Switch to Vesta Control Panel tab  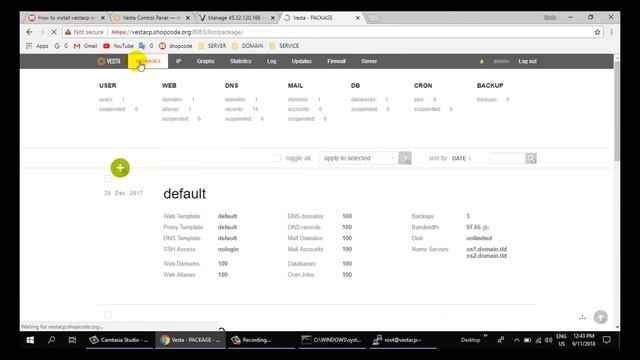tap(149, 18)
